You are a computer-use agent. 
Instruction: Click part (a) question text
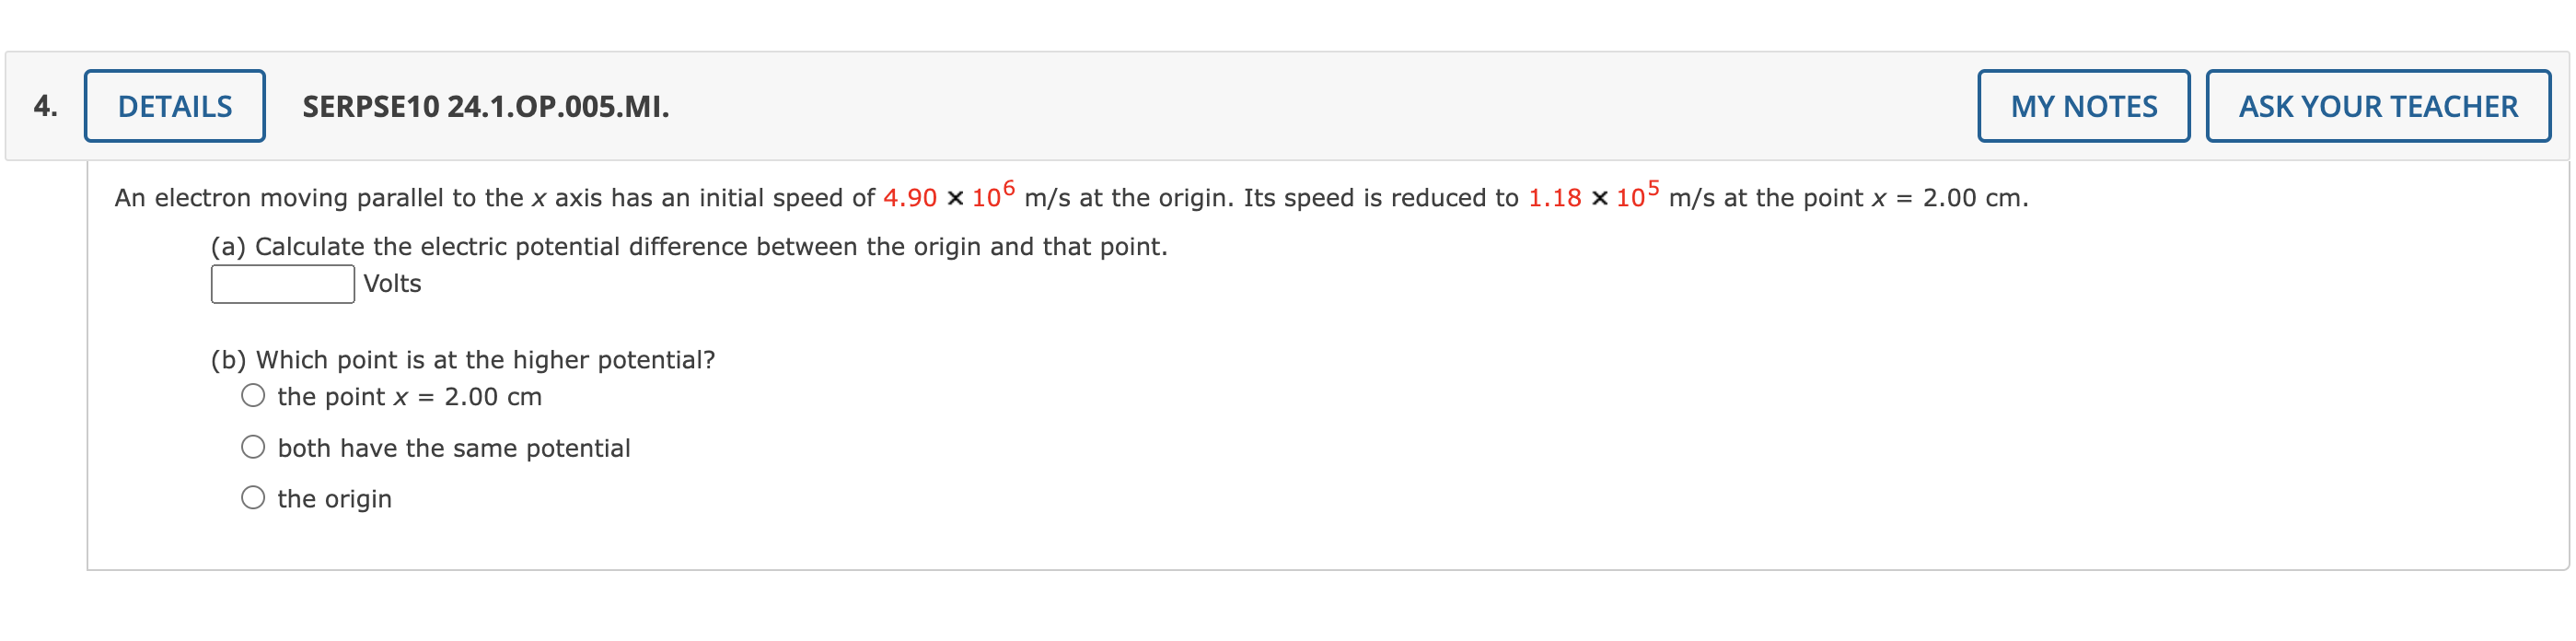point(688,245)
